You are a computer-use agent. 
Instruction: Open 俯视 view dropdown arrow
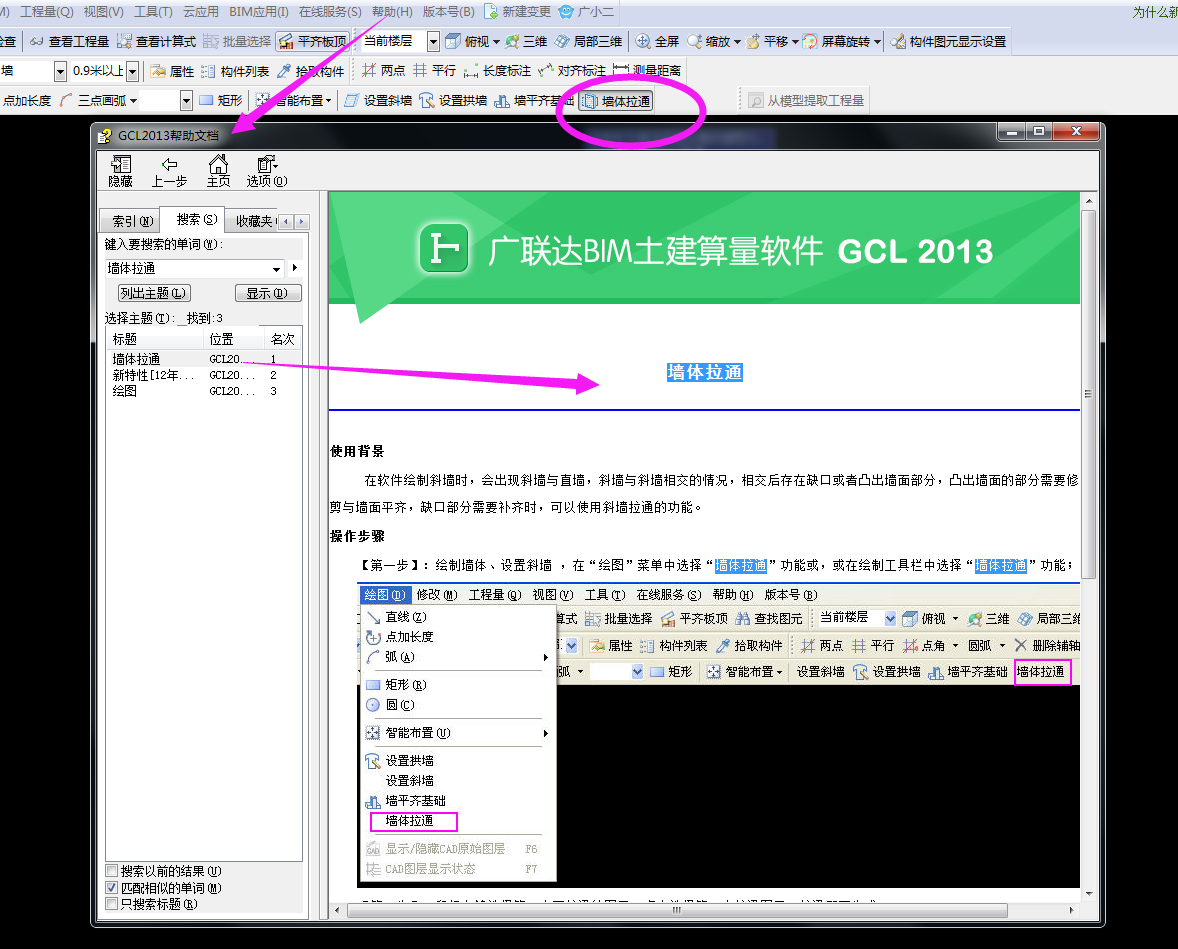[x=496, y=42]
